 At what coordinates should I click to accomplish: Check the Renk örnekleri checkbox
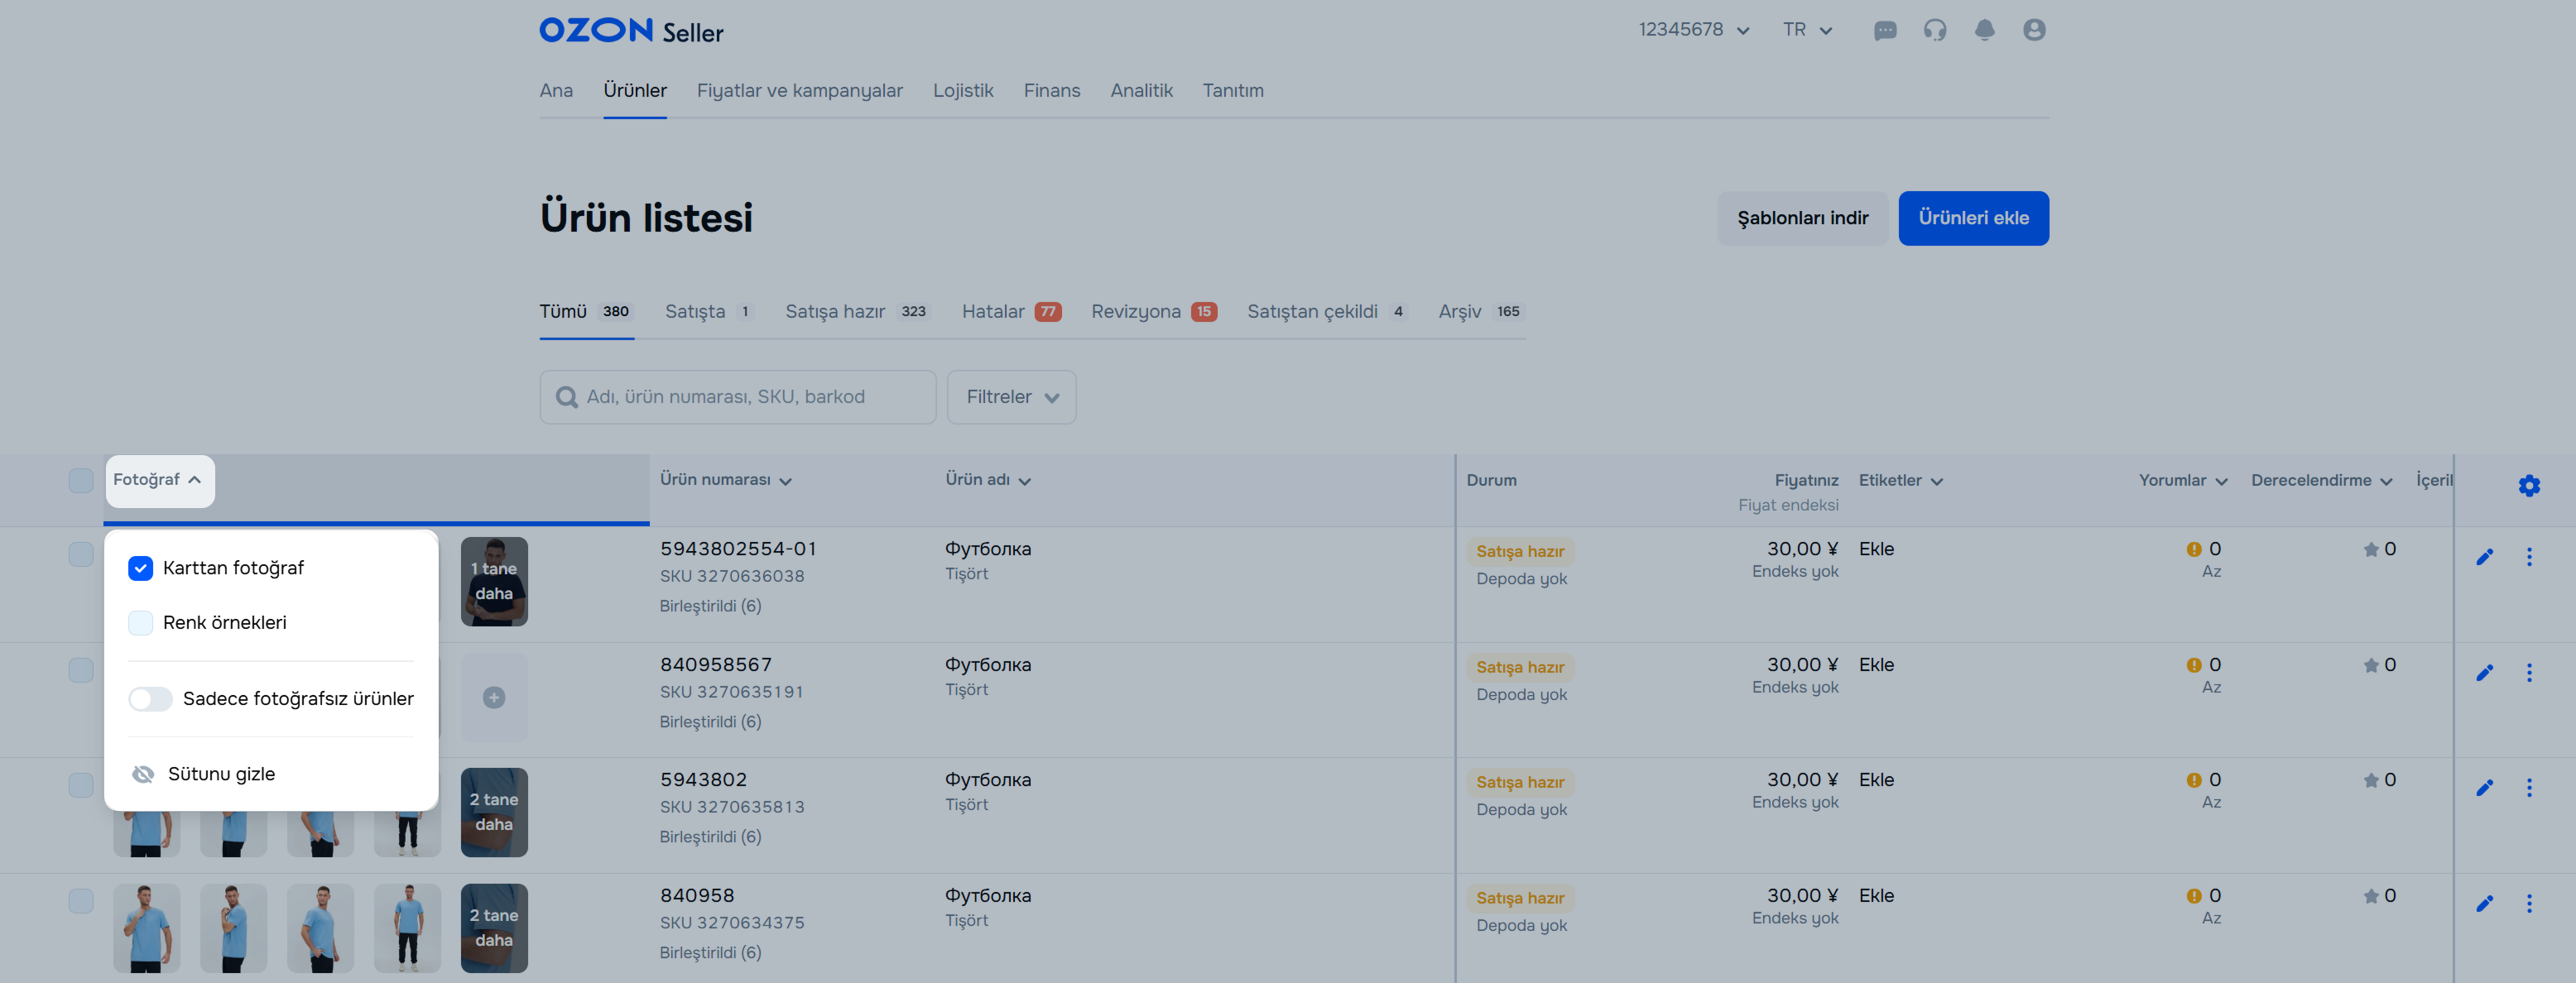point(141,623)
